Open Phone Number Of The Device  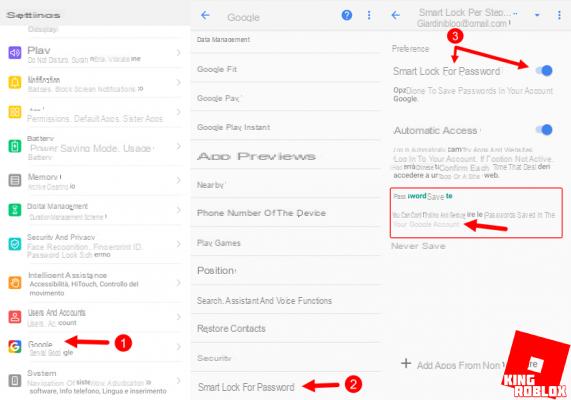coord(286,213)
